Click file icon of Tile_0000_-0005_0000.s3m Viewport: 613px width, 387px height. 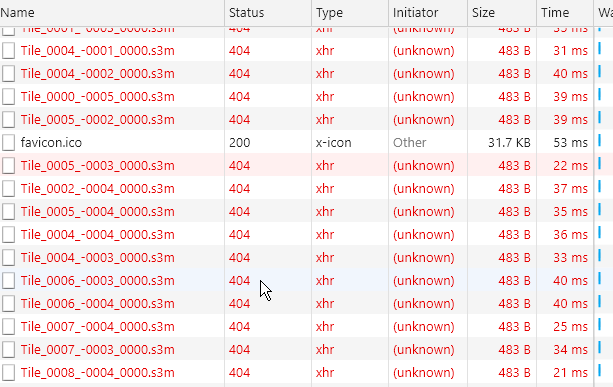pos(8,97)
